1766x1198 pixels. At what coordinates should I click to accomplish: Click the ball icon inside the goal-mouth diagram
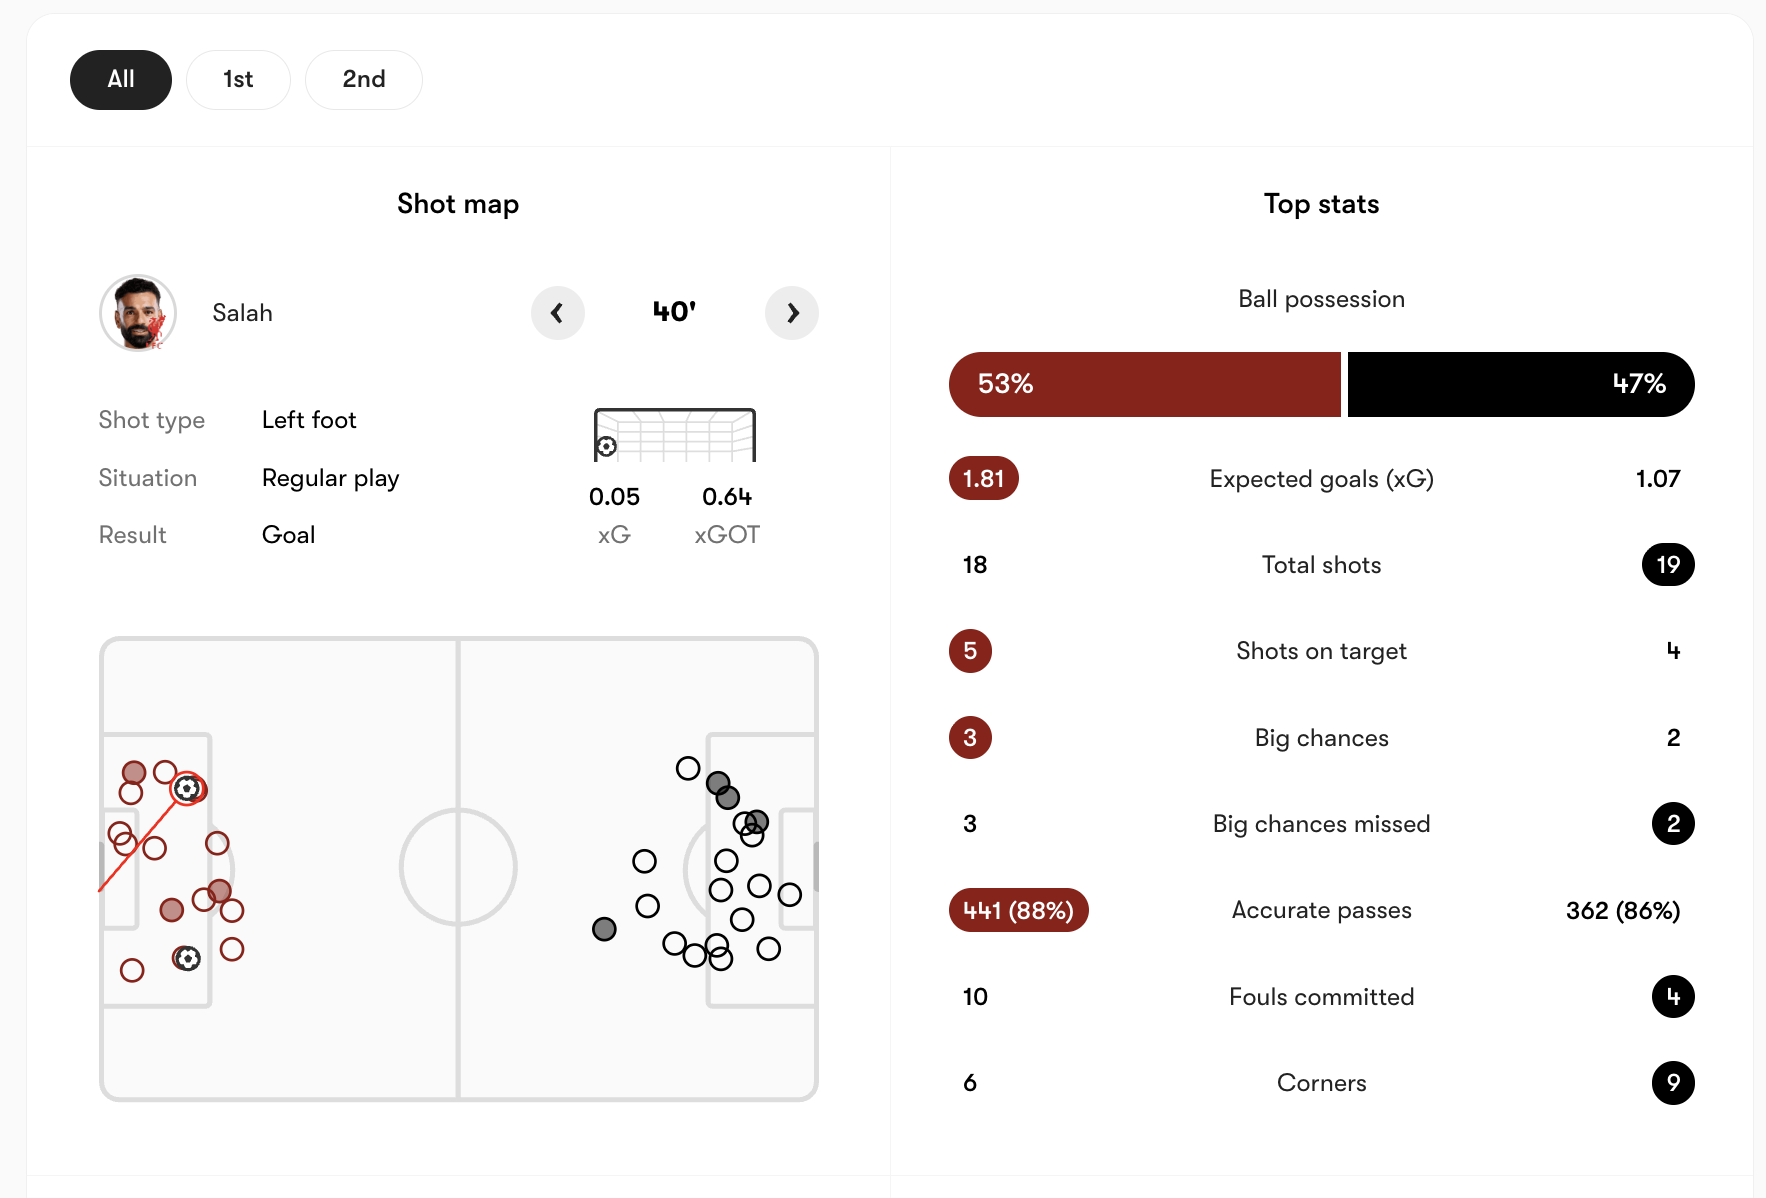click(606, 446)
